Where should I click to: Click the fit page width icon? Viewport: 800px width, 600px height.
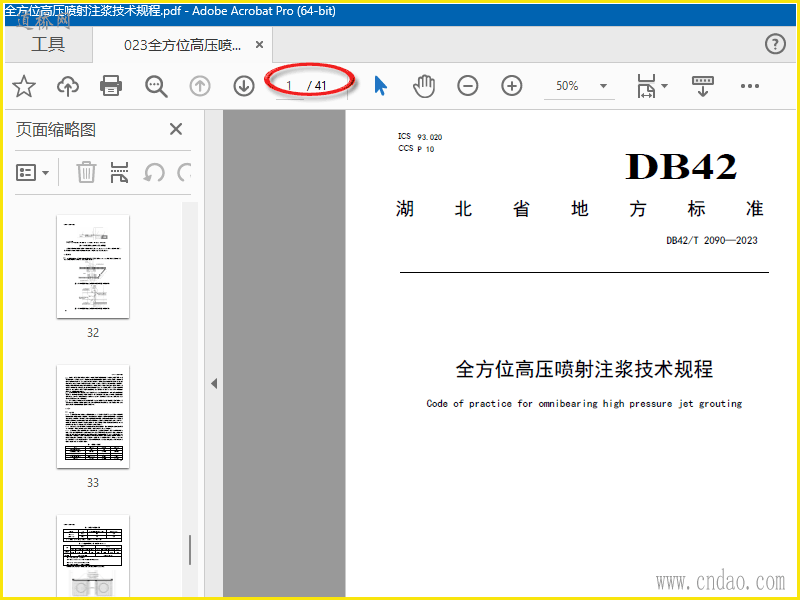646,86
